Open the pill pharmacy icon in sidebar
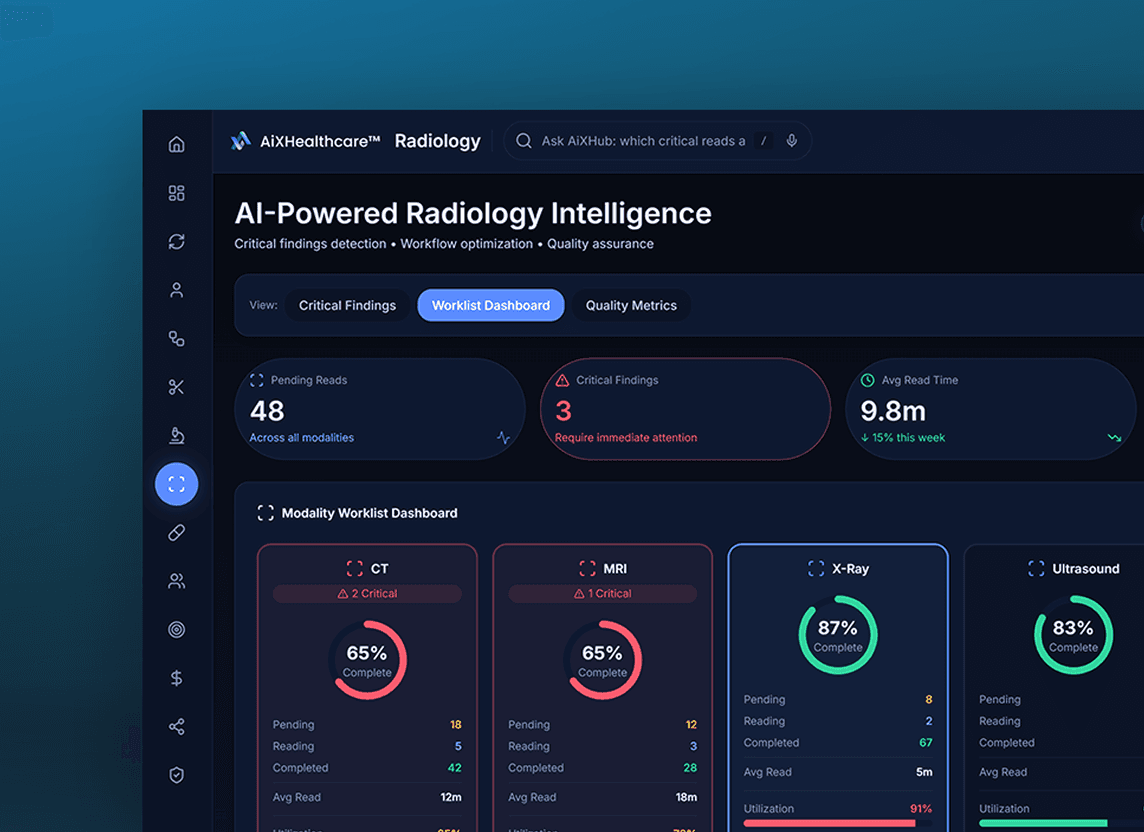The image size is (1144, 832). 177,533
